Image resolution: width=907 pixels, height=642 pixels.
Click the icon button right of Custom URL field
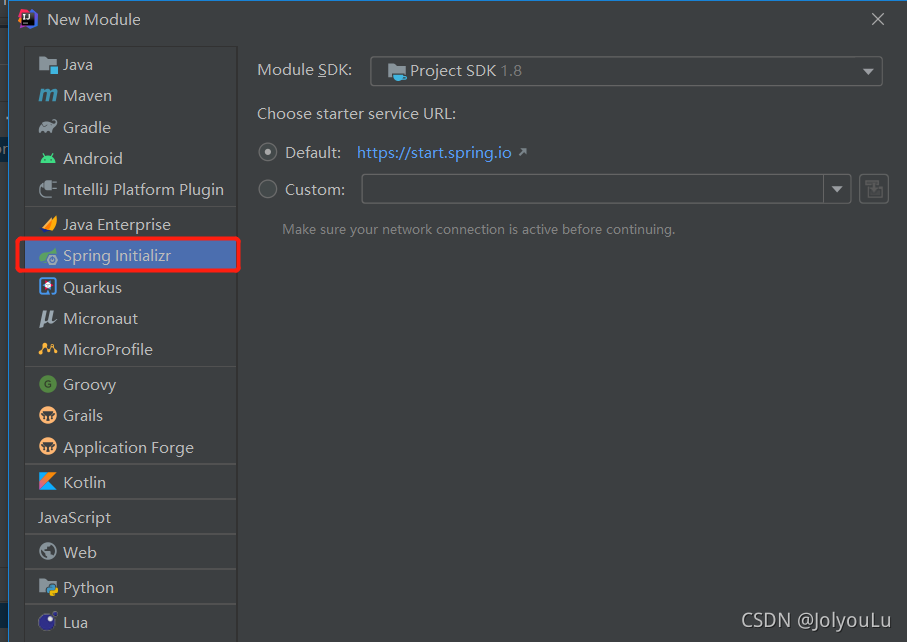(873, 189)
